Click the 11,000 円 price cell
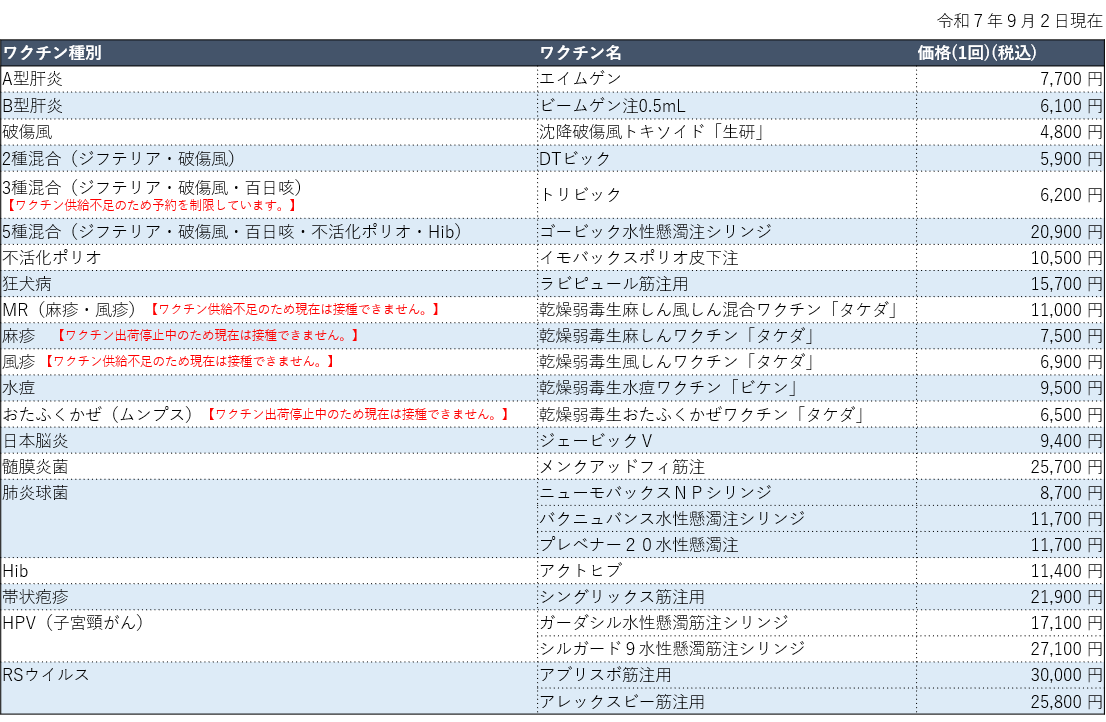 pyautogui.click(x=1010, y=310)
